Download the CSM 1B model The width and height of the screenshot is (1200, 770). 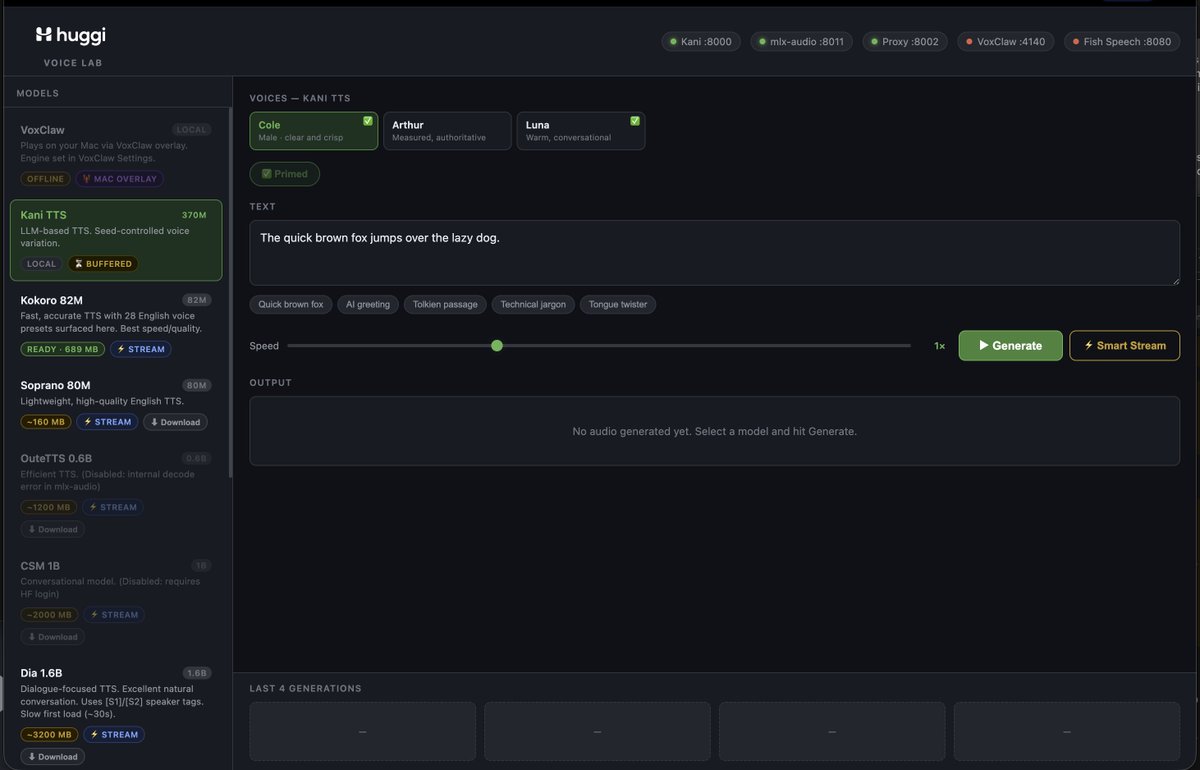[53, 636]
